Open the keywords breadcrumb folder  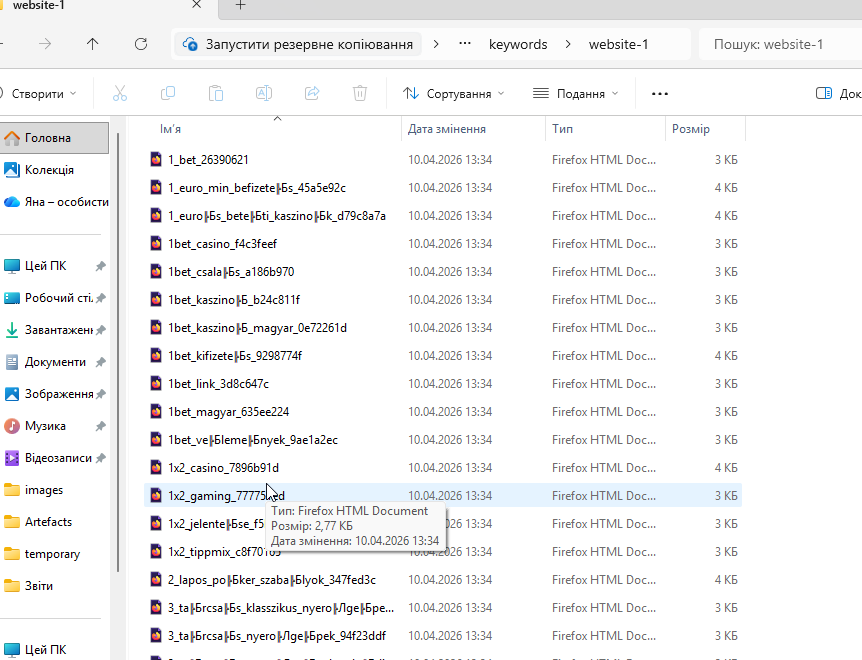pyautogui.click(x=518, y=44)
